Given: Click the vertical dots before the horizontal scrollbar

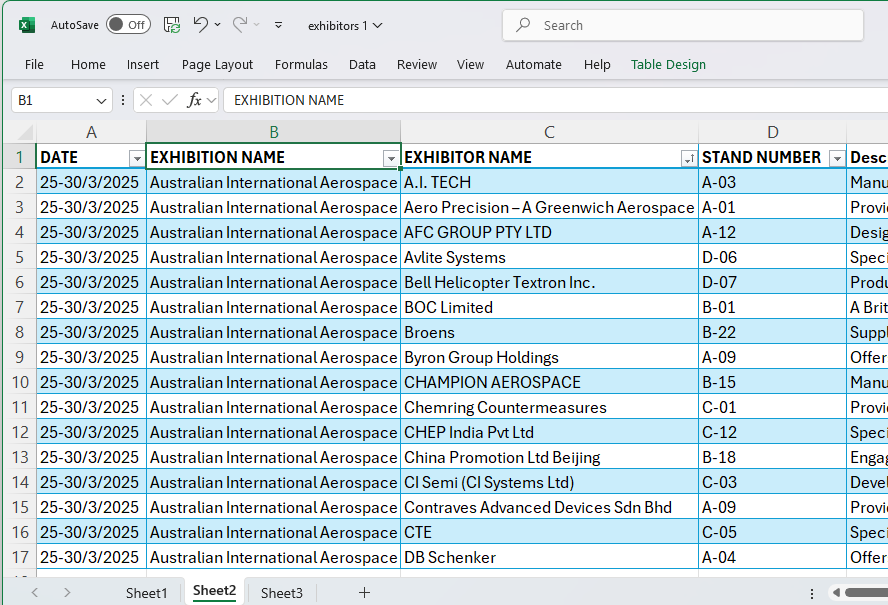Looking at the screenshot, I should pyautogui.click(x=812, y=593).
